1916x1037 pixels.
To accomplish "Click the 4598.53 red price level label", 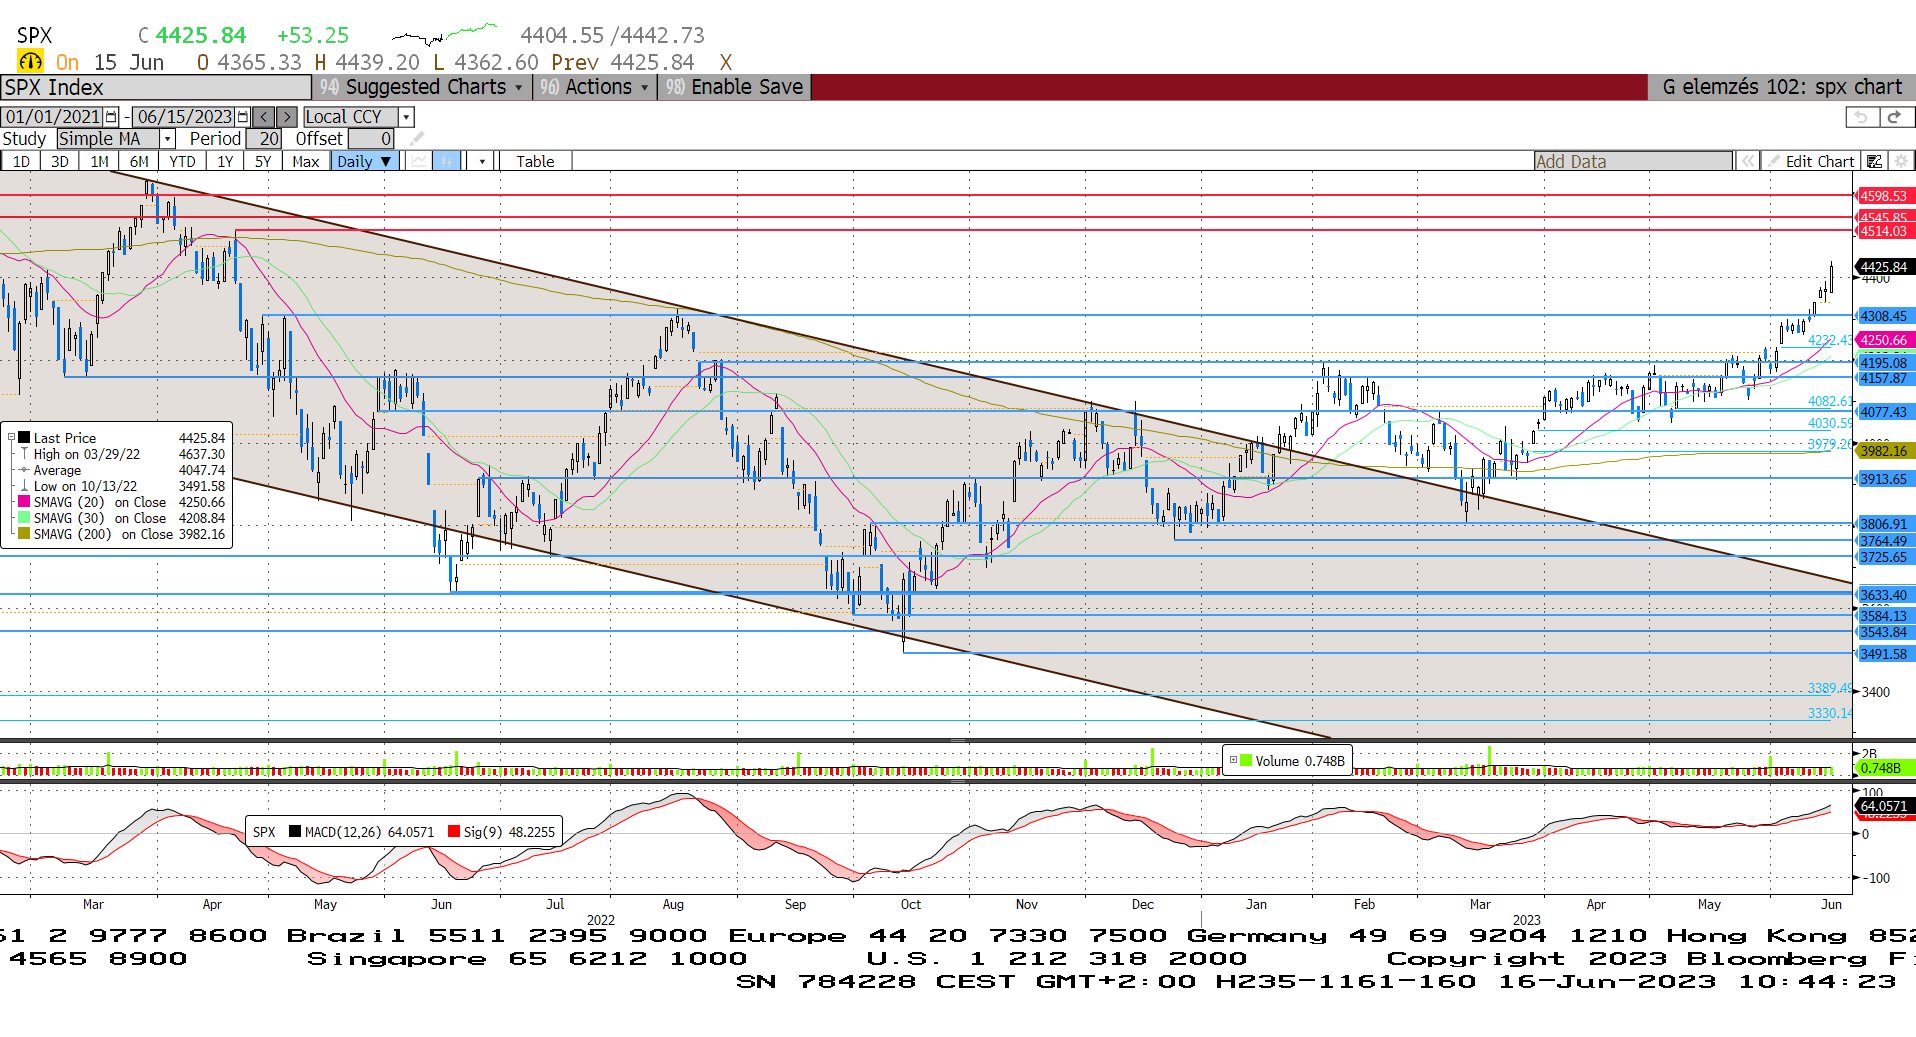I will coord(1884,196).
